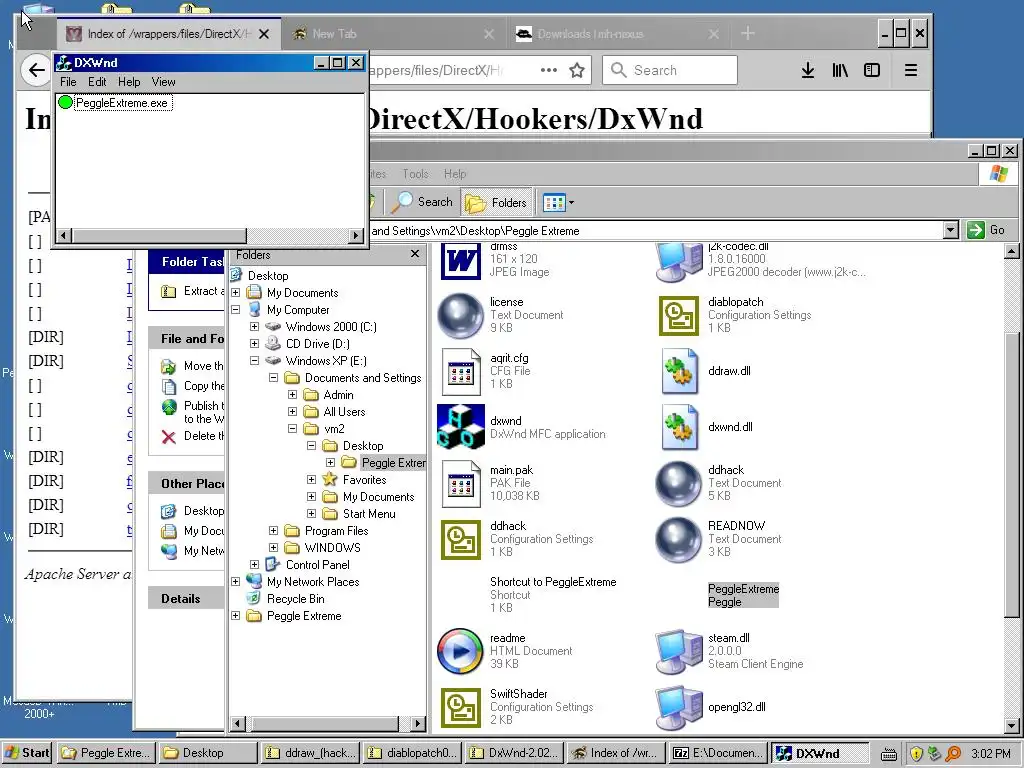Click the browser Search input field

click(x=670, y=70)
